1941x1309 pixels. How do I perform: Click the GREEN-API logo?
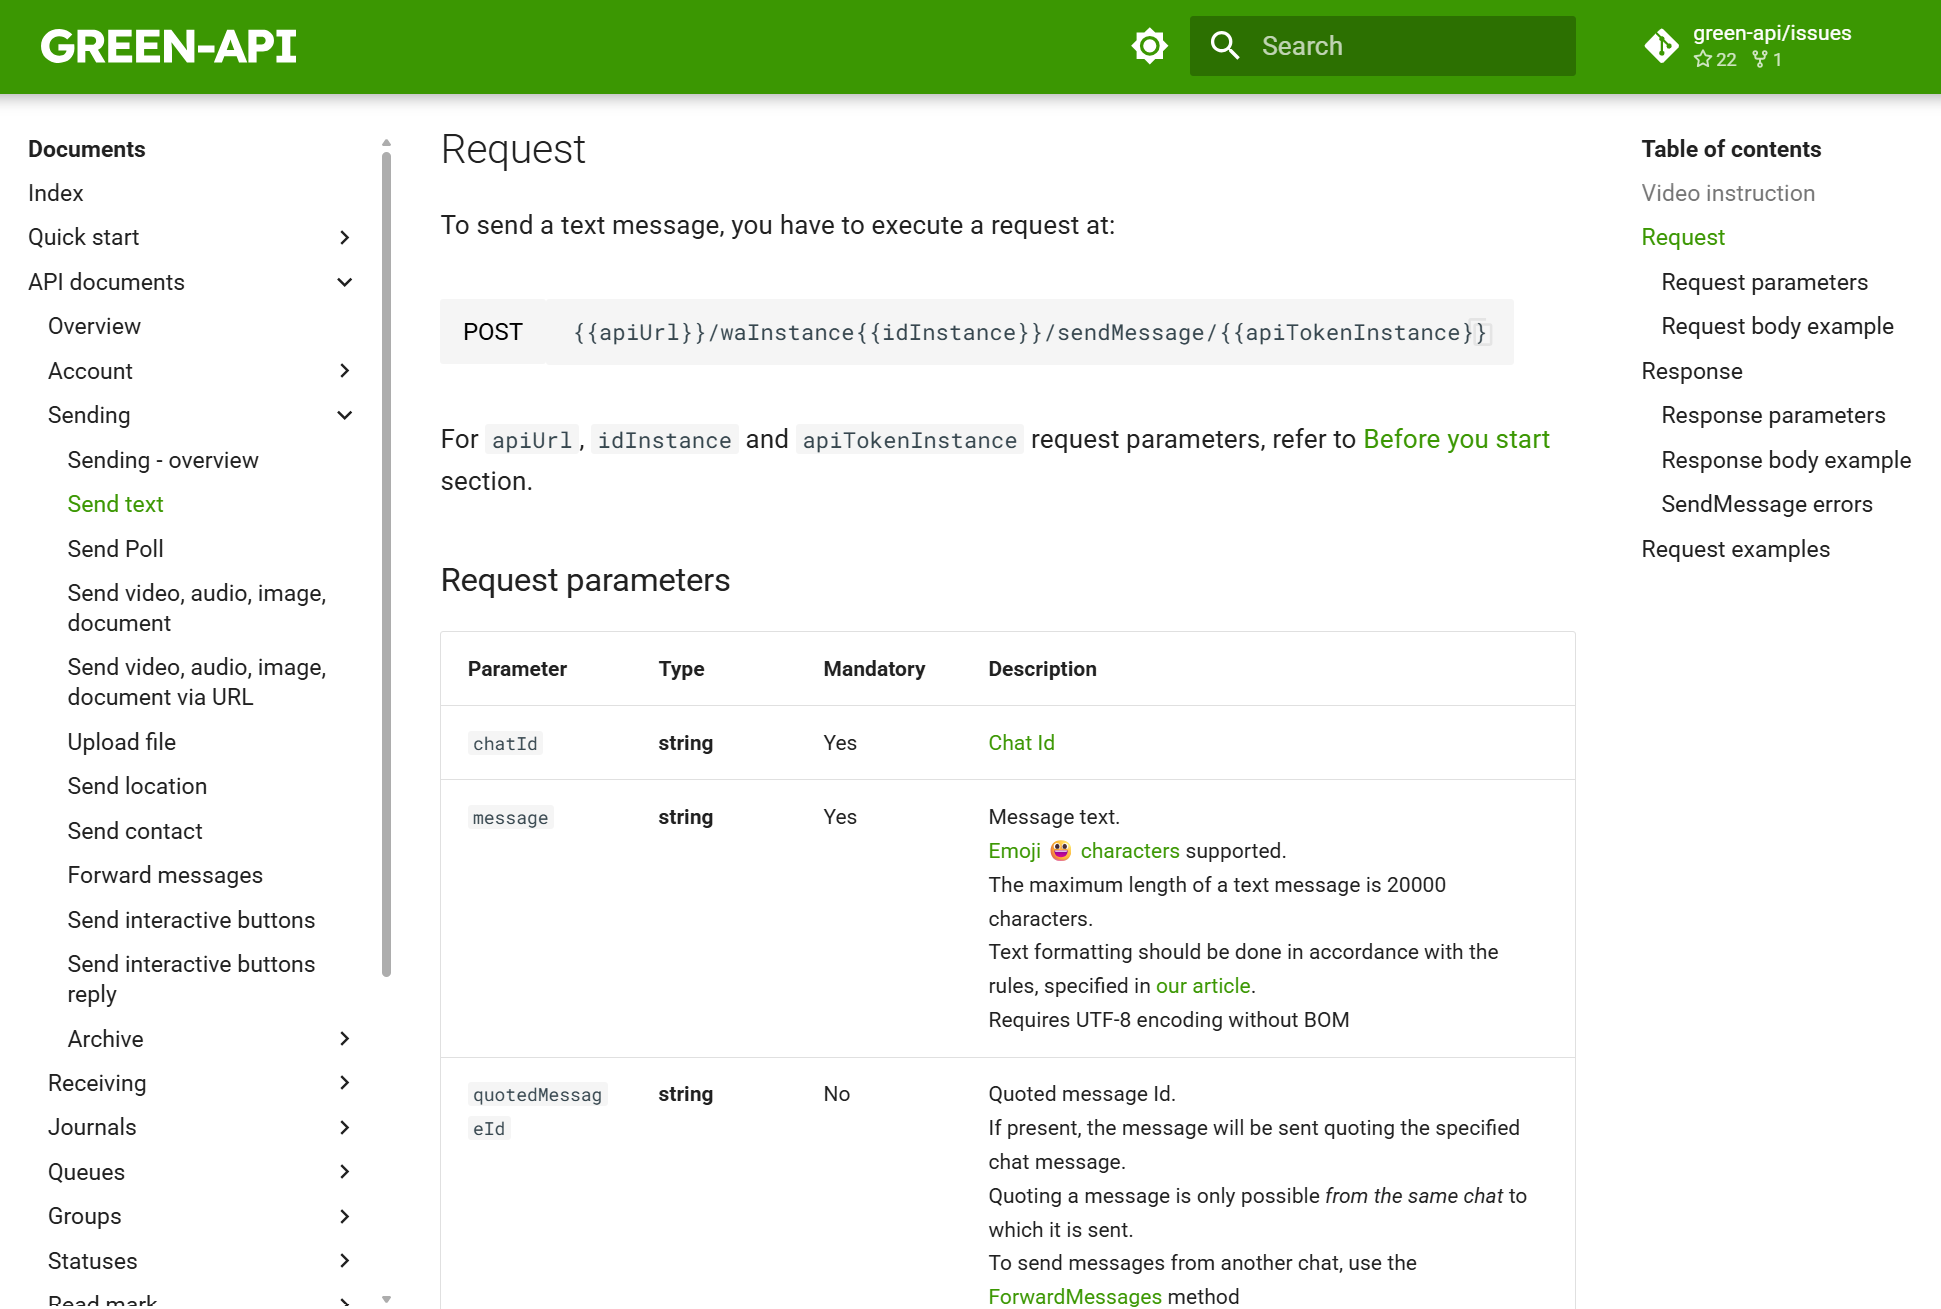tap(169, 46)
